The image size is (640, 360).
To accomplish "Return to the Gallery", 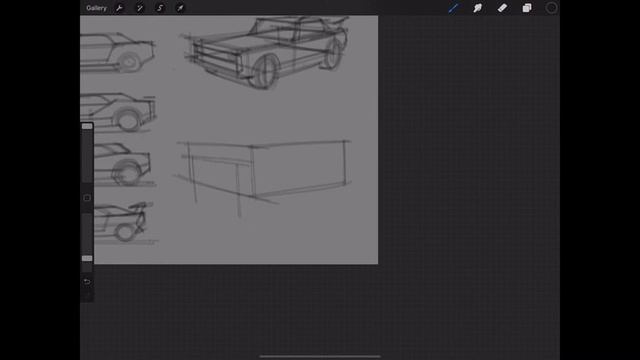I will pos(96,8).
